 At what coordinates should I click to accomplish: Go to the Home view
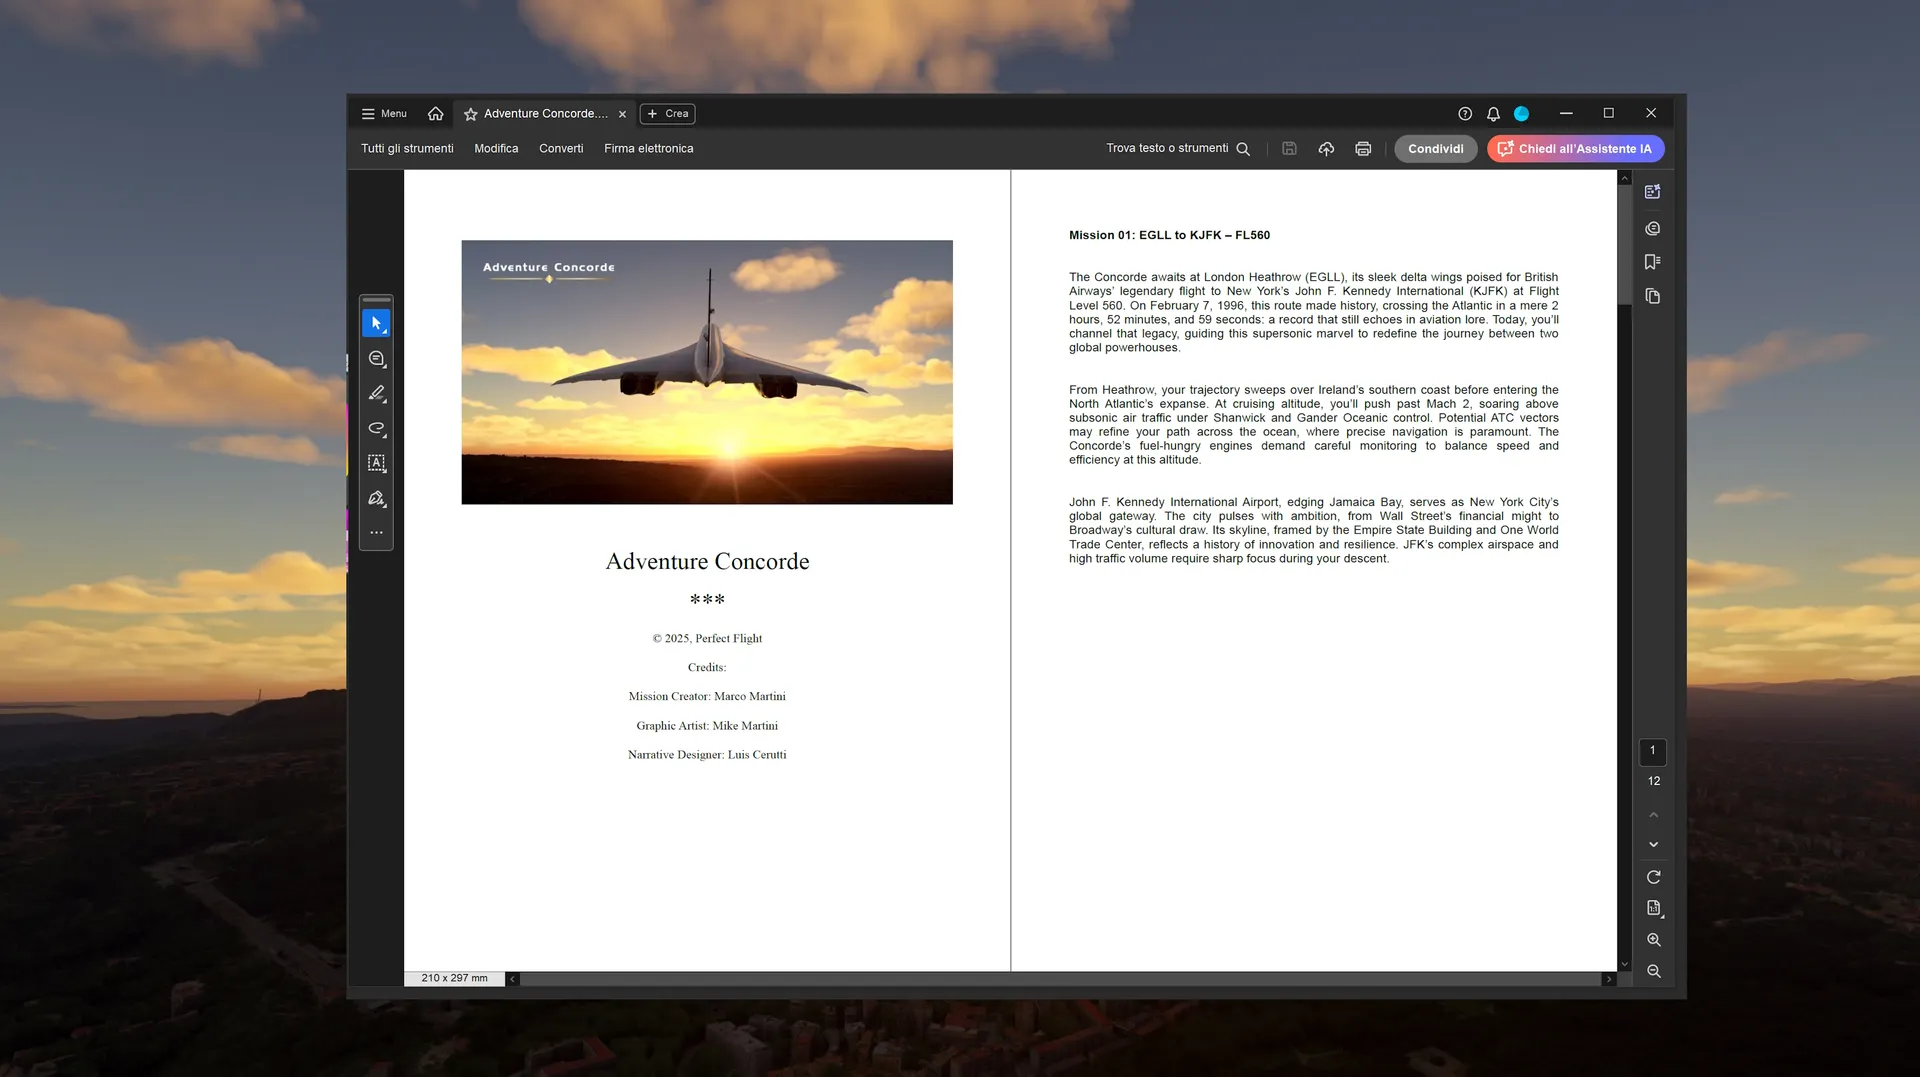(435, 114)
